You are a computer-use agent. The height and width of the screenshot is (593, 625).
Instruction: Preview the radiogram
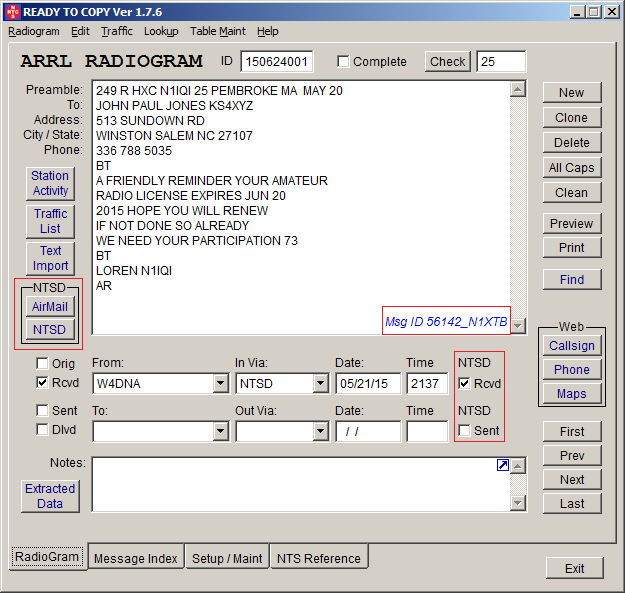point(572,224)
